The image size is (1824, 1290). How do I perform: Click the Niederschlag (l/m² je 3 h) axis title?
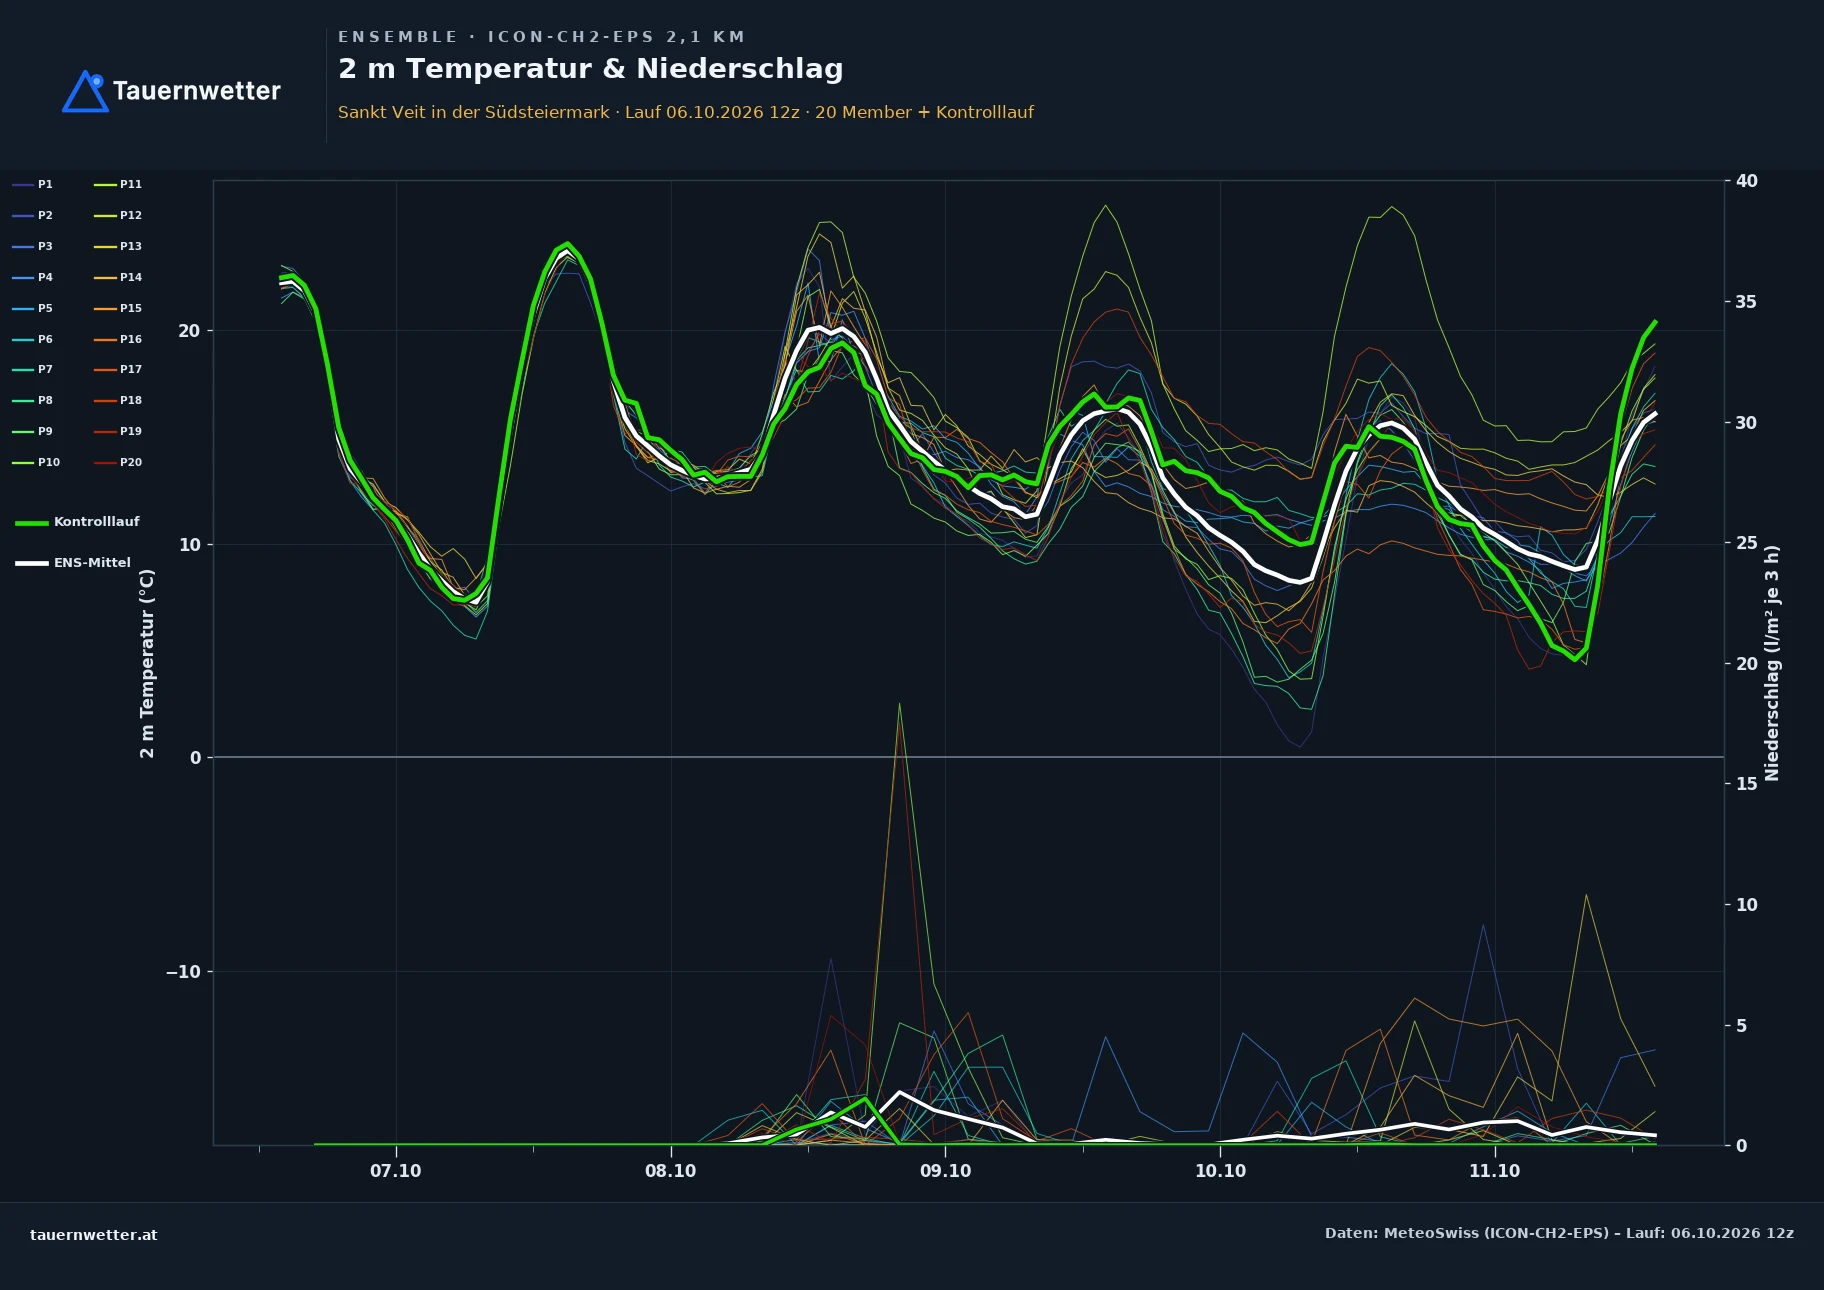pyautogui.click(x=1772, y=663)
